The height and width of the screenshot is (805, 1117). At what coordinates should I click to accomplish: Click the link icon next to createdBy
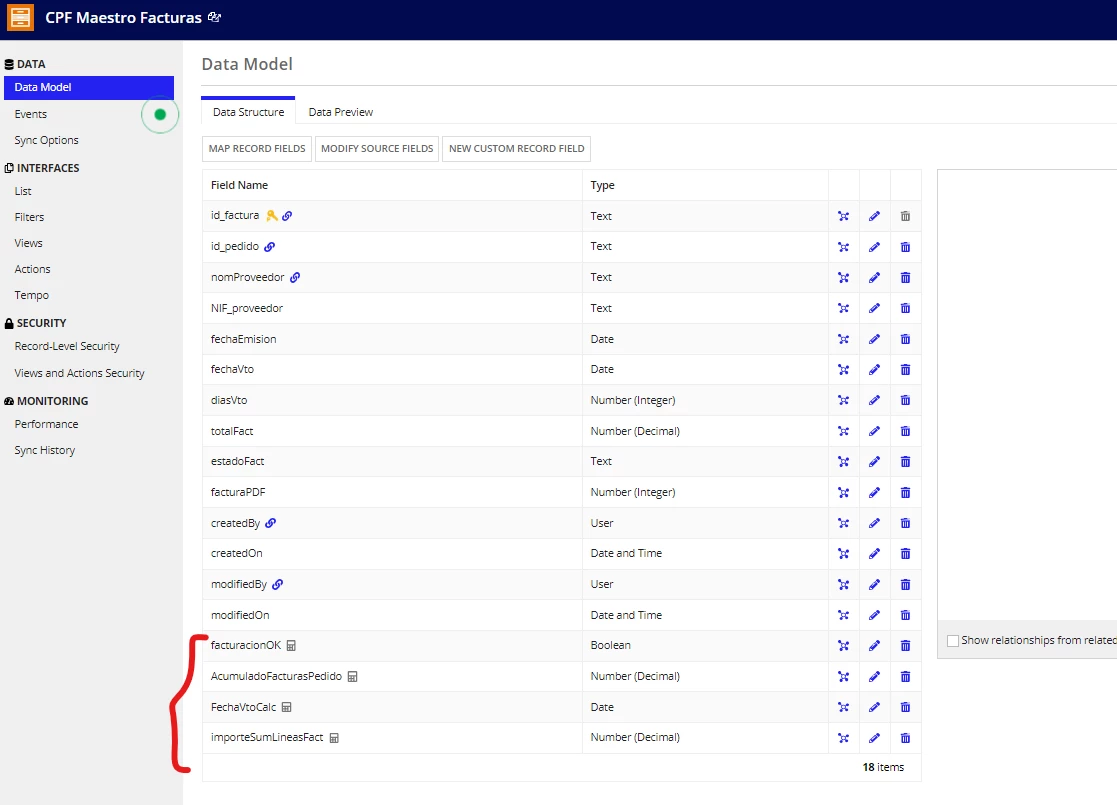271,523
